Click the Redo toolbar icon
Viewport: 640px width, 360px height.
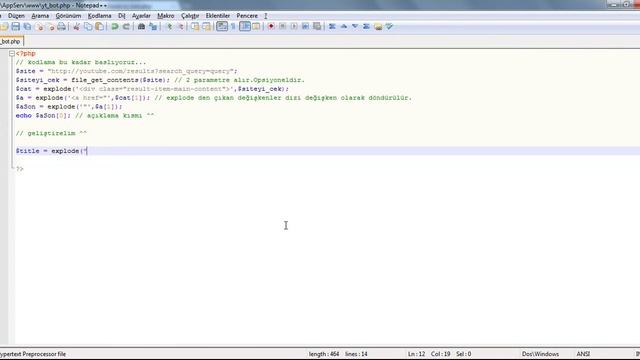126,27
